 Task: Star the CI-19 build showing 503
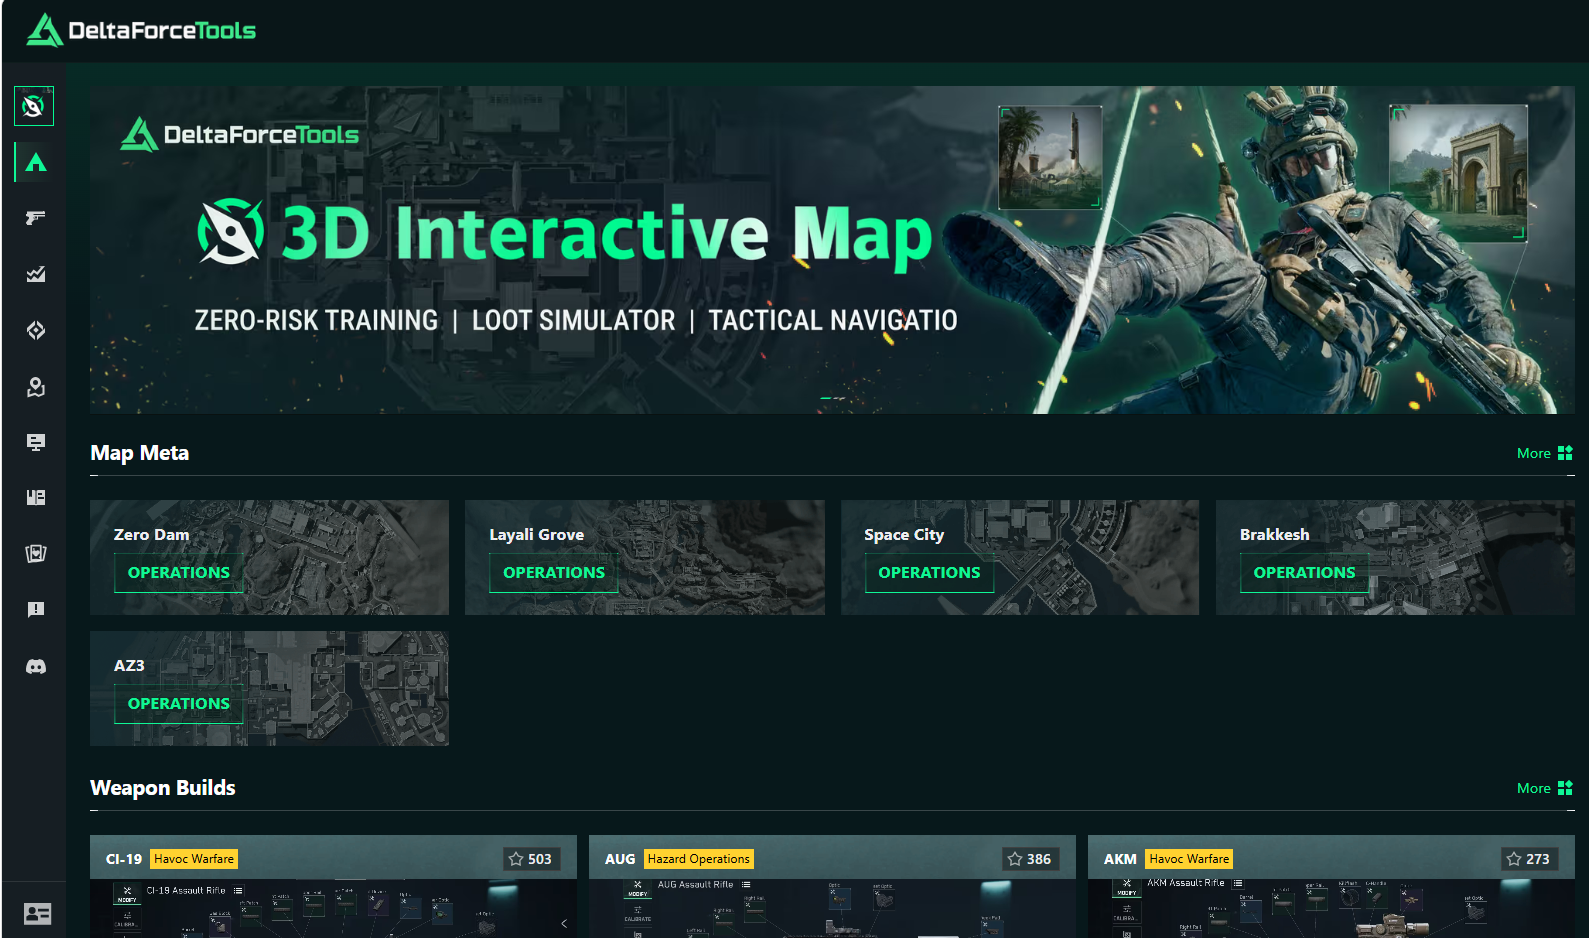coord(530,859)
